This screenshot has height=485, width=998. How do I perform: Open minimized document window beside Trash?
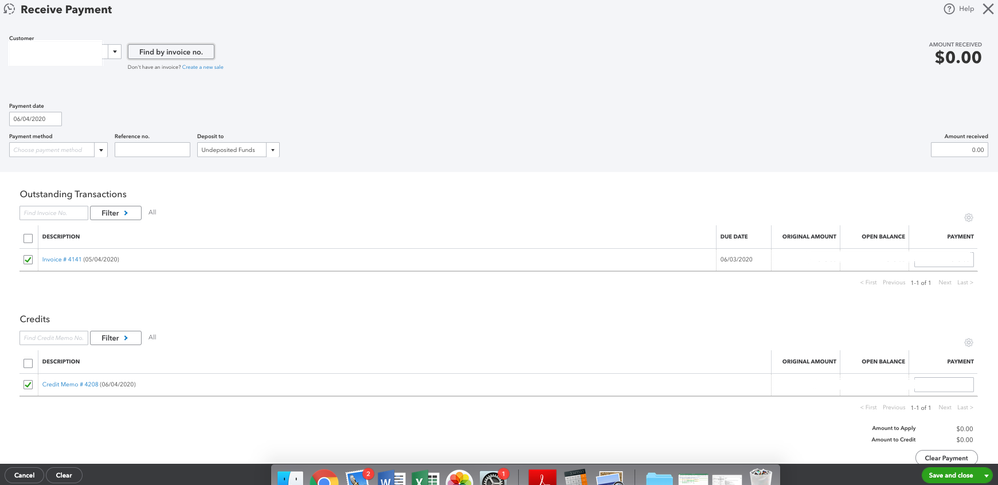[726, 479]
